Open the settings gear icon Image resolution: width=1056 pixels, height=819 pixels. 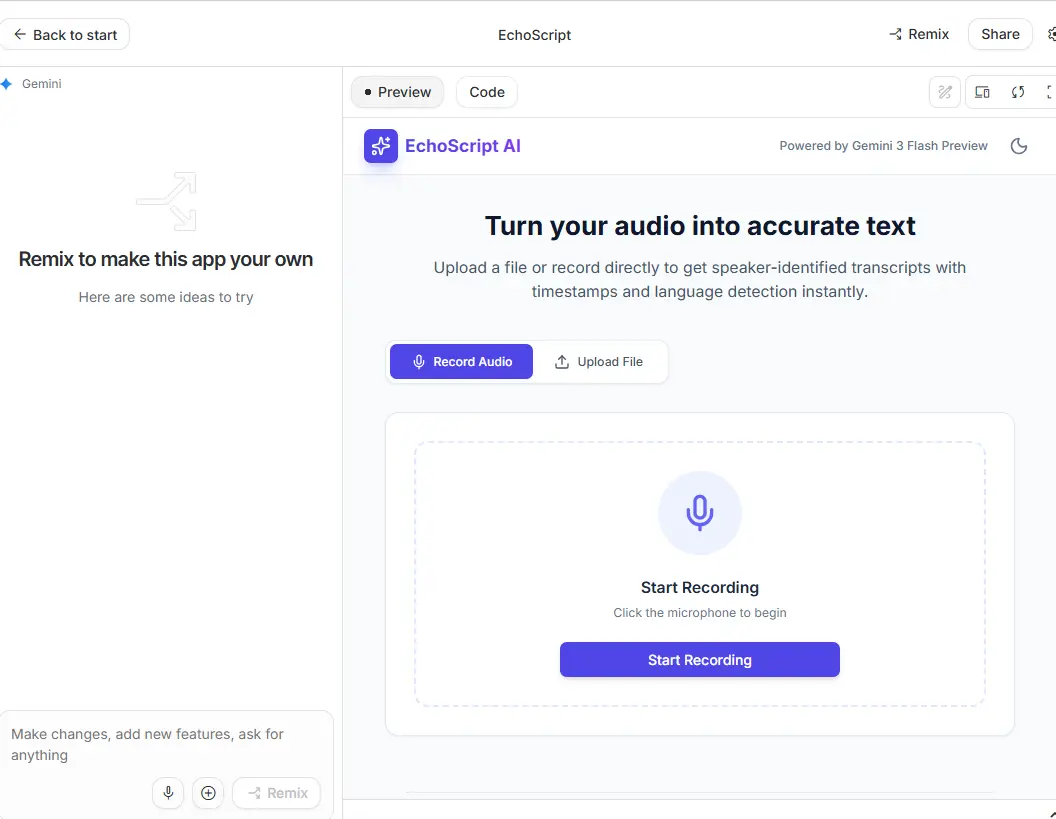[x=1051, y=34]
